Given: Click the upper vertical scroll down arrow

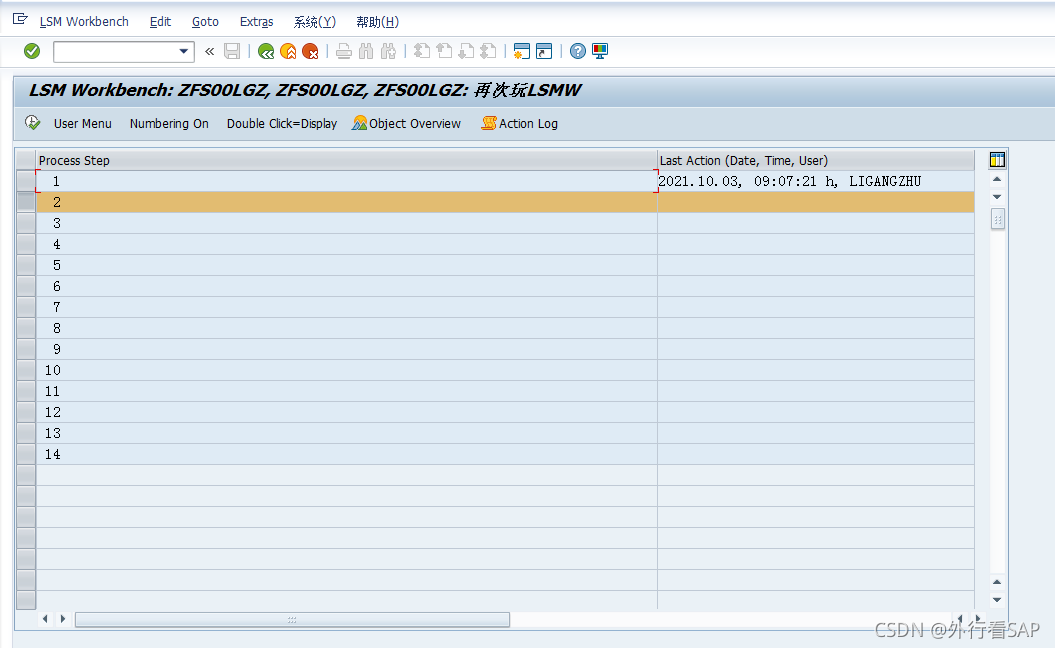Looking at the screenshot, I should (x=997, y=197).
